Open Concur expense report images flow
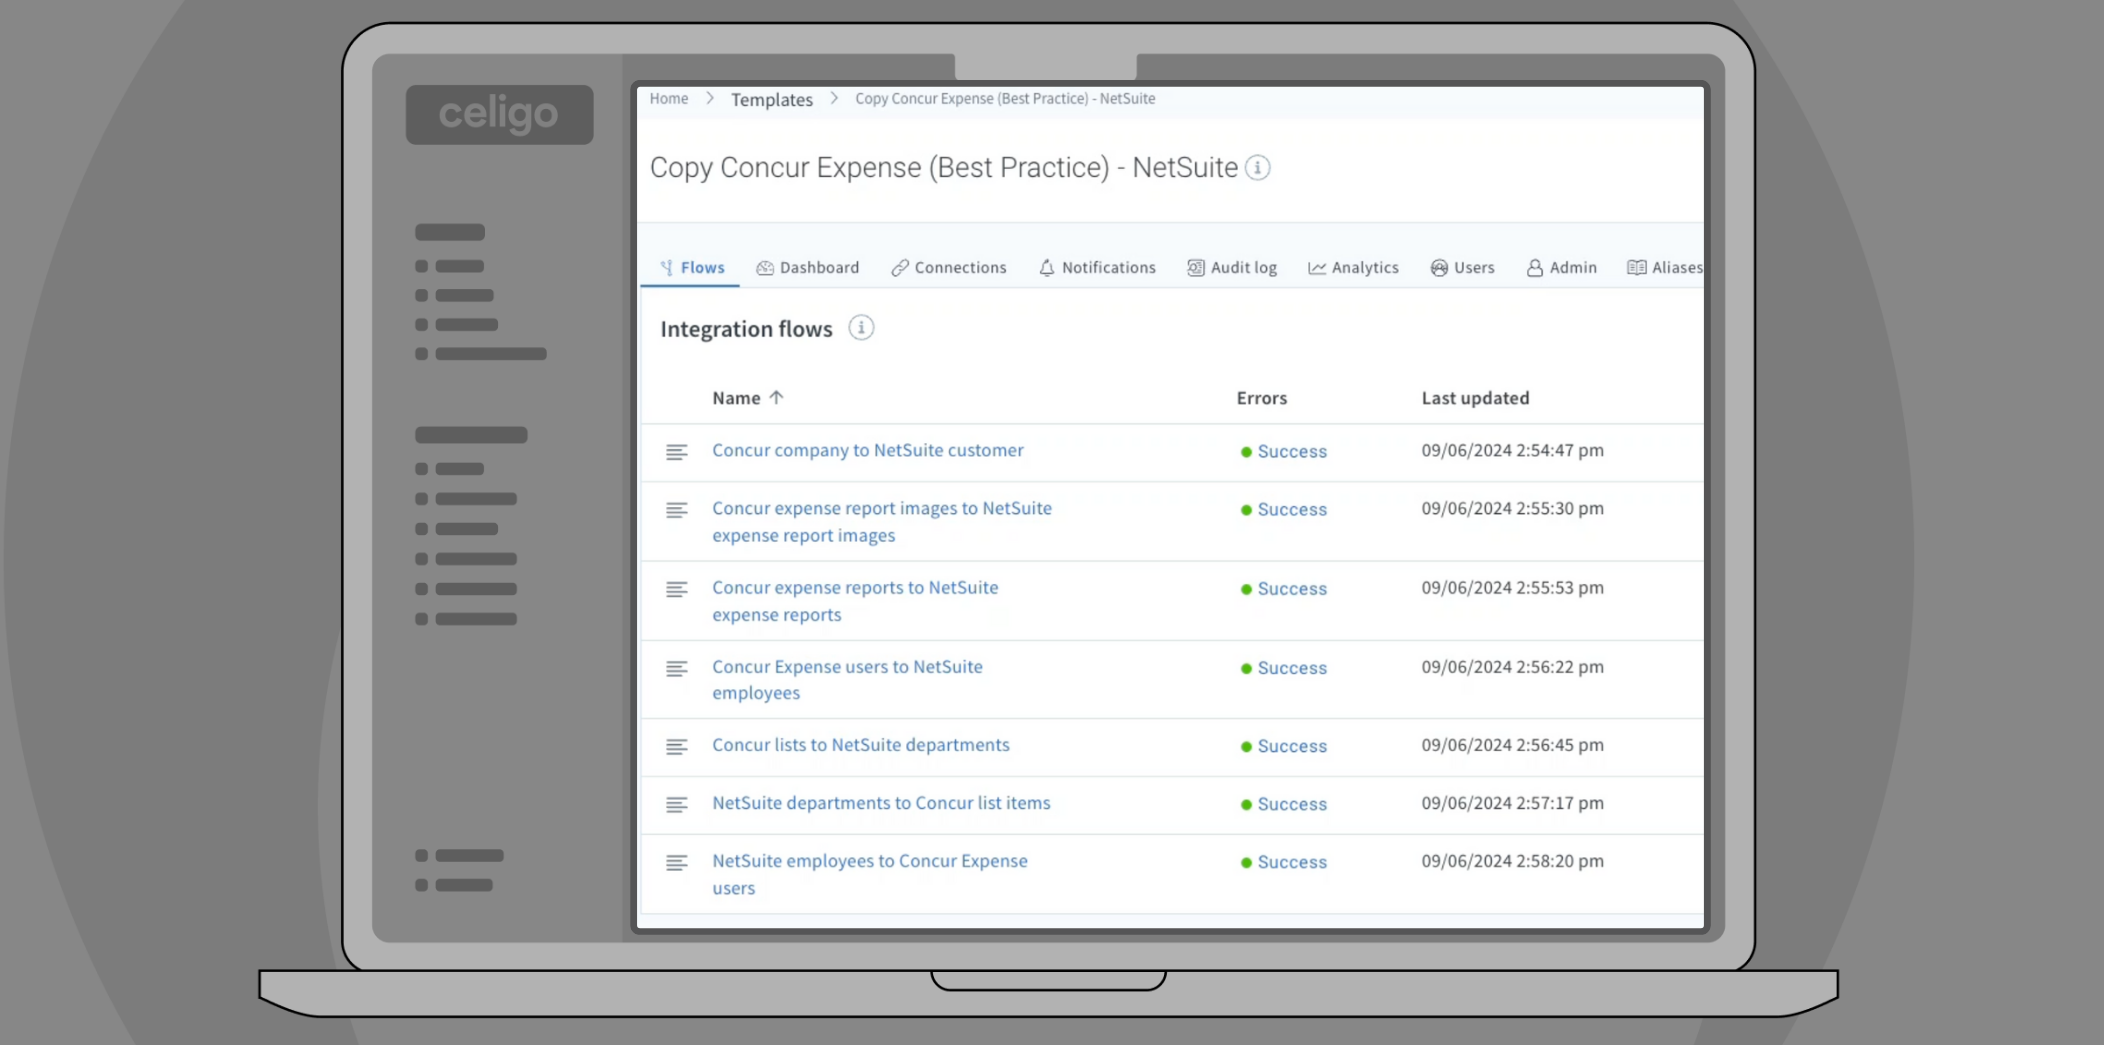This screenshot has height=1045, width=2104. (x=882, y=521)
